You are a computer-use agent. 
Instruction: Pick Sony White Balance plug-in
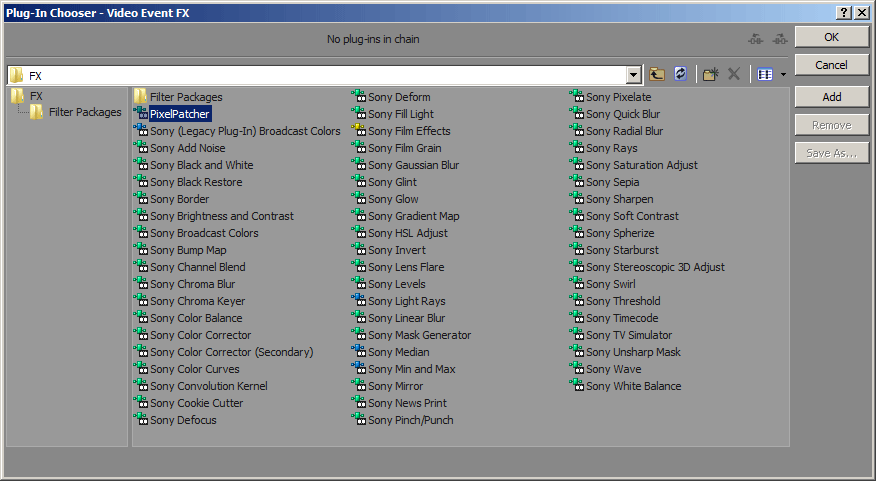coord(633,386)
